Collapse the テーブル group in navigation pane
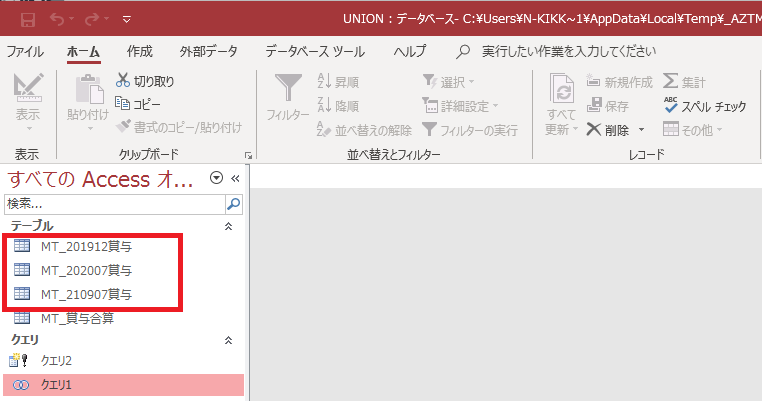The height and width of the screenshot is (401, 762). (x=227, y=226)
